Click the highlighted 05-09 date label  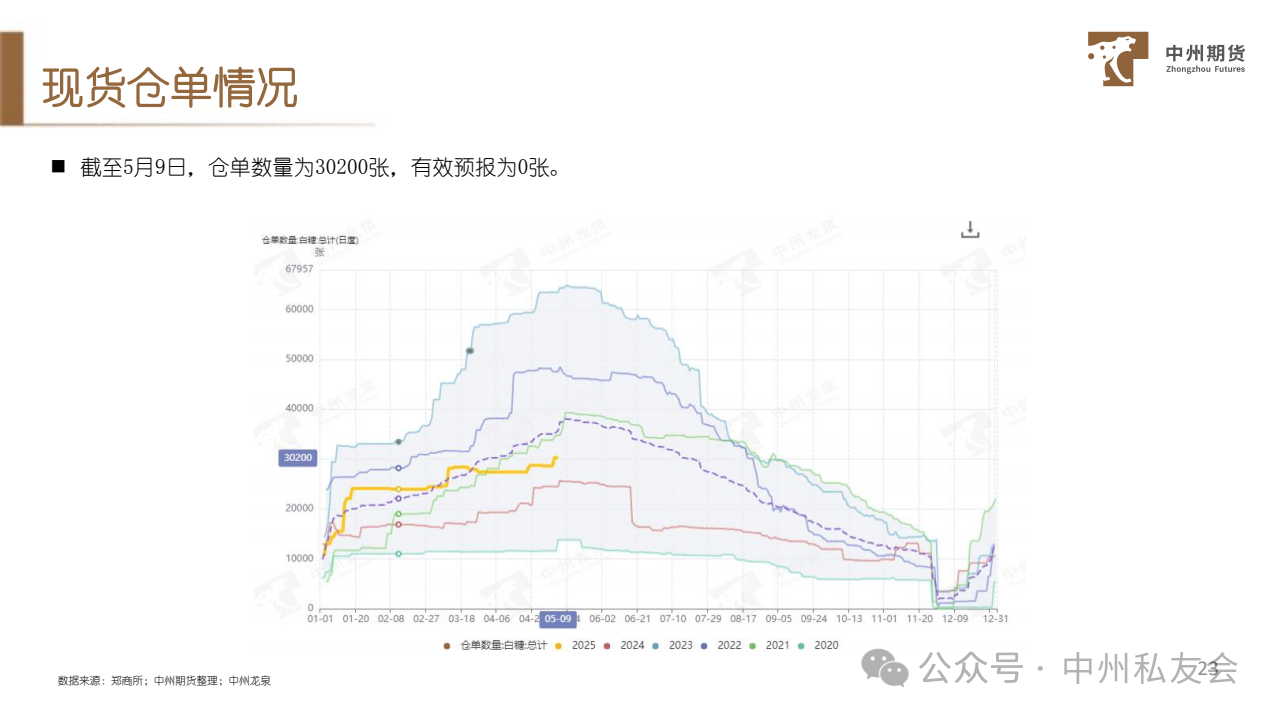557,618
